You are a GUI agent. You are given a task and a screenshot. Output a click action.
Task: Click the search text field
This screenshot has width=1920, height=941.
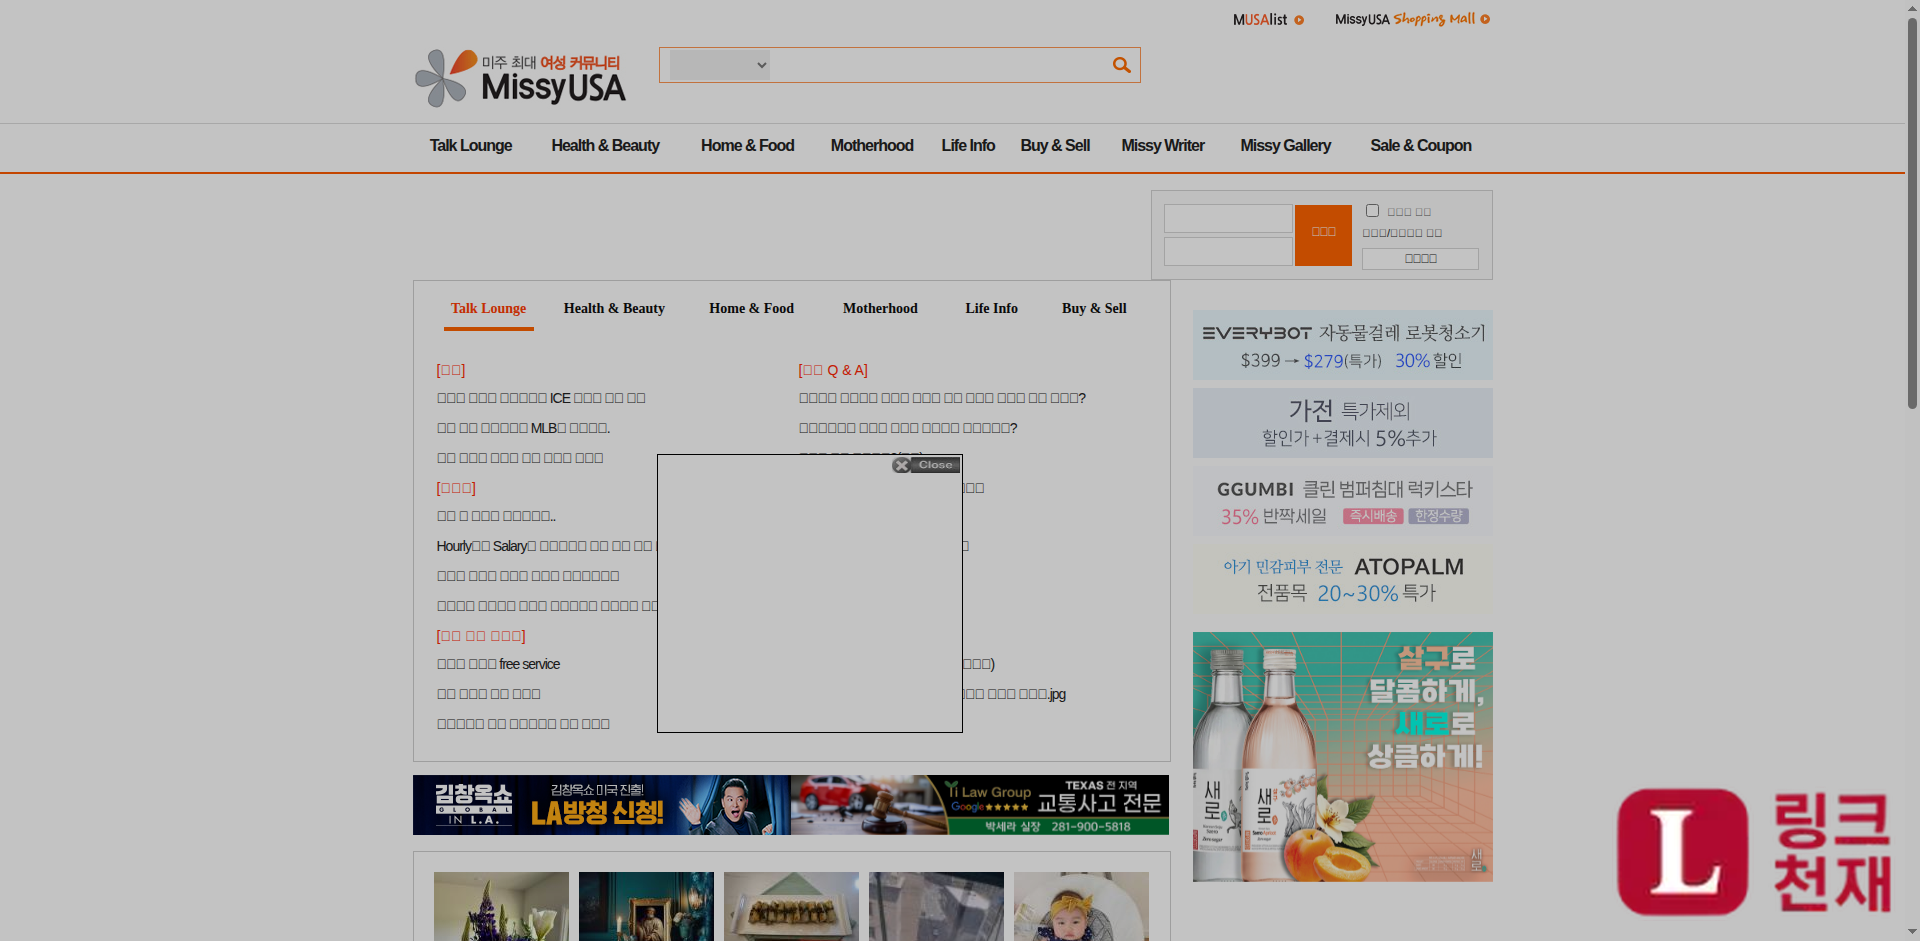click(x=938, y=65)
